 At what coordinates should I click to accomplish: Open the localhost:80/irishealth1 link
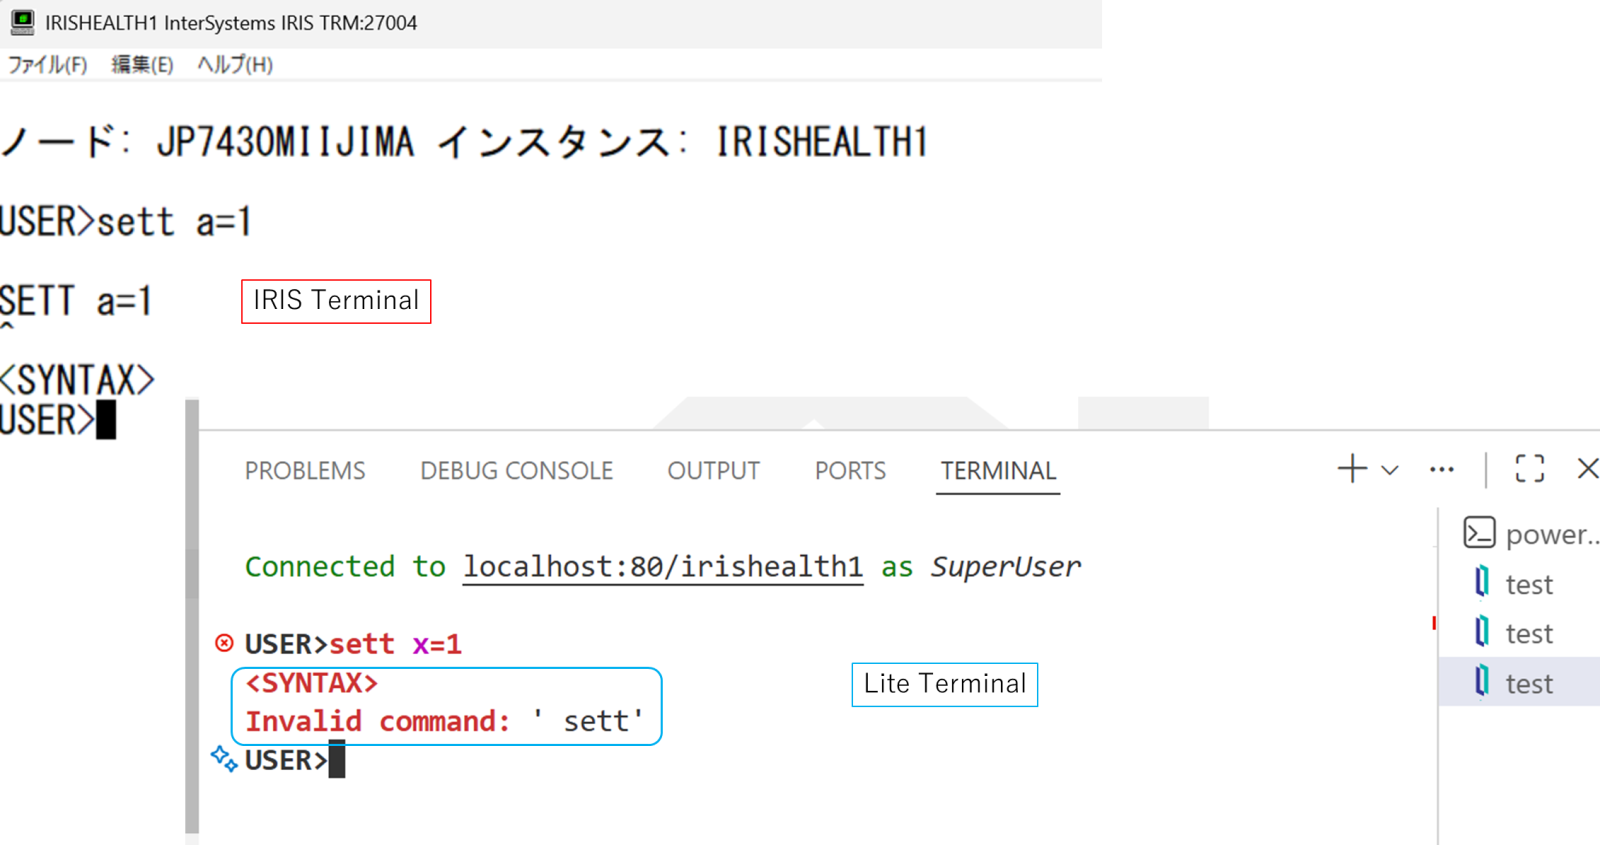click(x=662, y=567)
